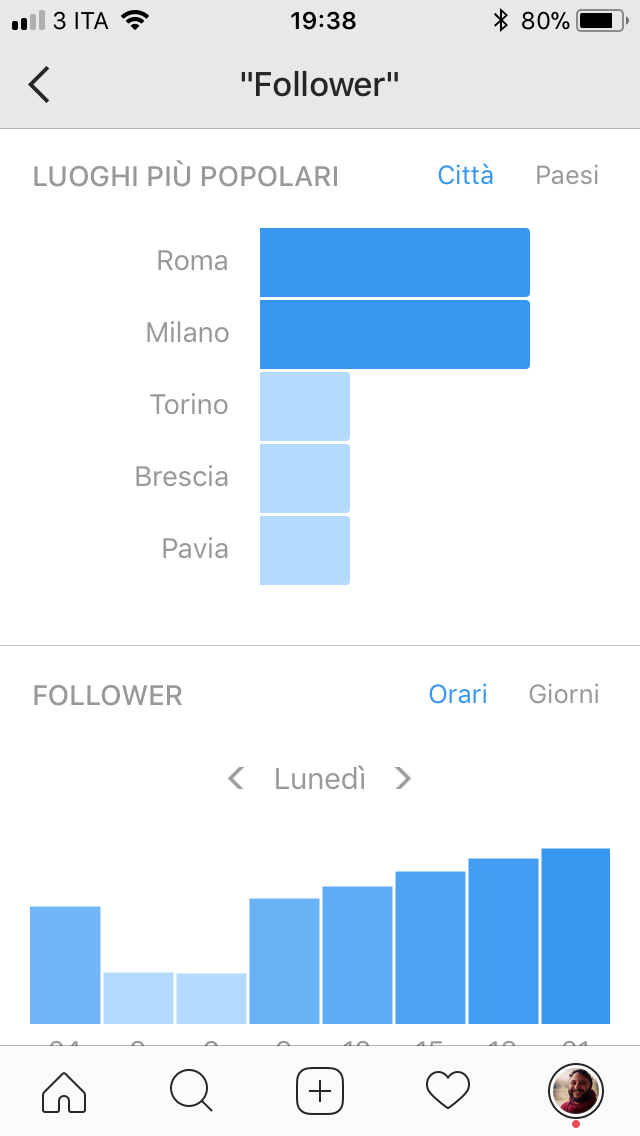
Task: Switch follower view to Giorni
Action: click(564, 694)
